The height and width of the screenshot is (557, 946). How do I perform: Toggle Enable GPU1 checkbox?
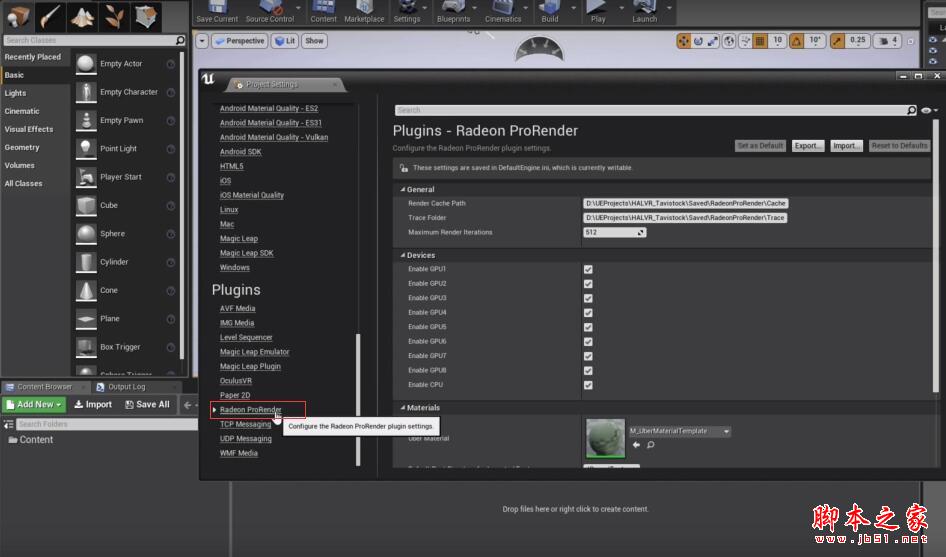(588, 269)
